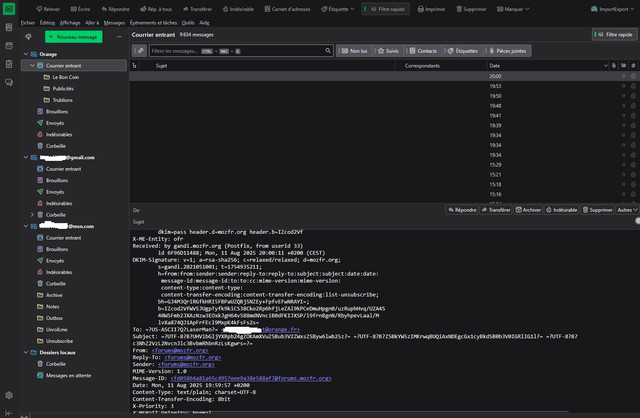This screenshot has height=418, width=640.
Task: Collapse the msn.com account
Action: (x=26, y=226)
